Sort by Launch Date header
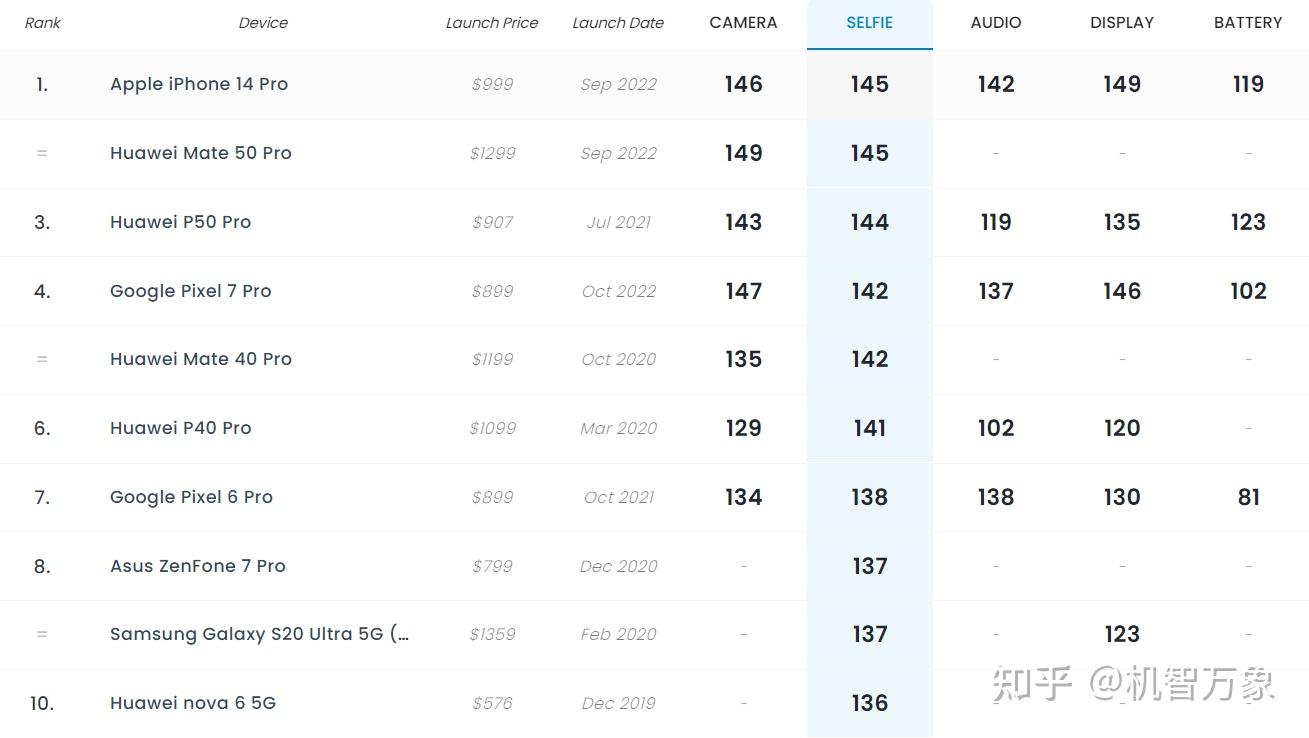Viewport: 1309px width, 738px height. coord(618,23)
